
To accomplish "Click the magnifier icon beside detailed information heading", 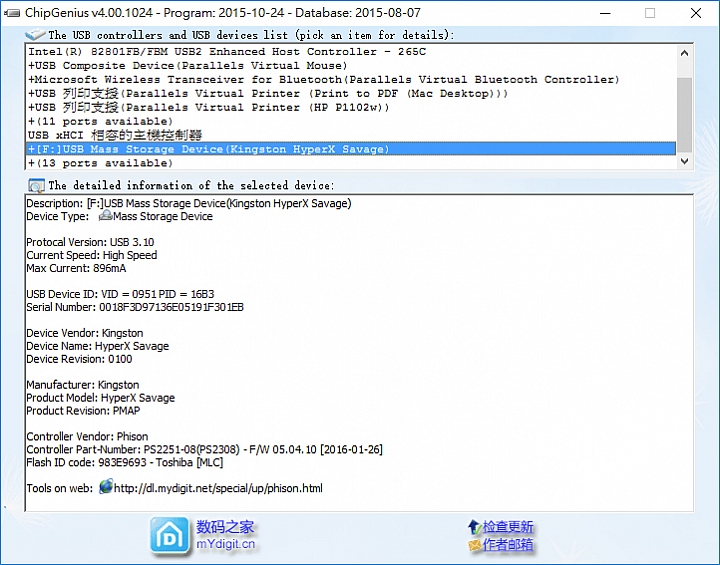I will click(x=36, y=186).
